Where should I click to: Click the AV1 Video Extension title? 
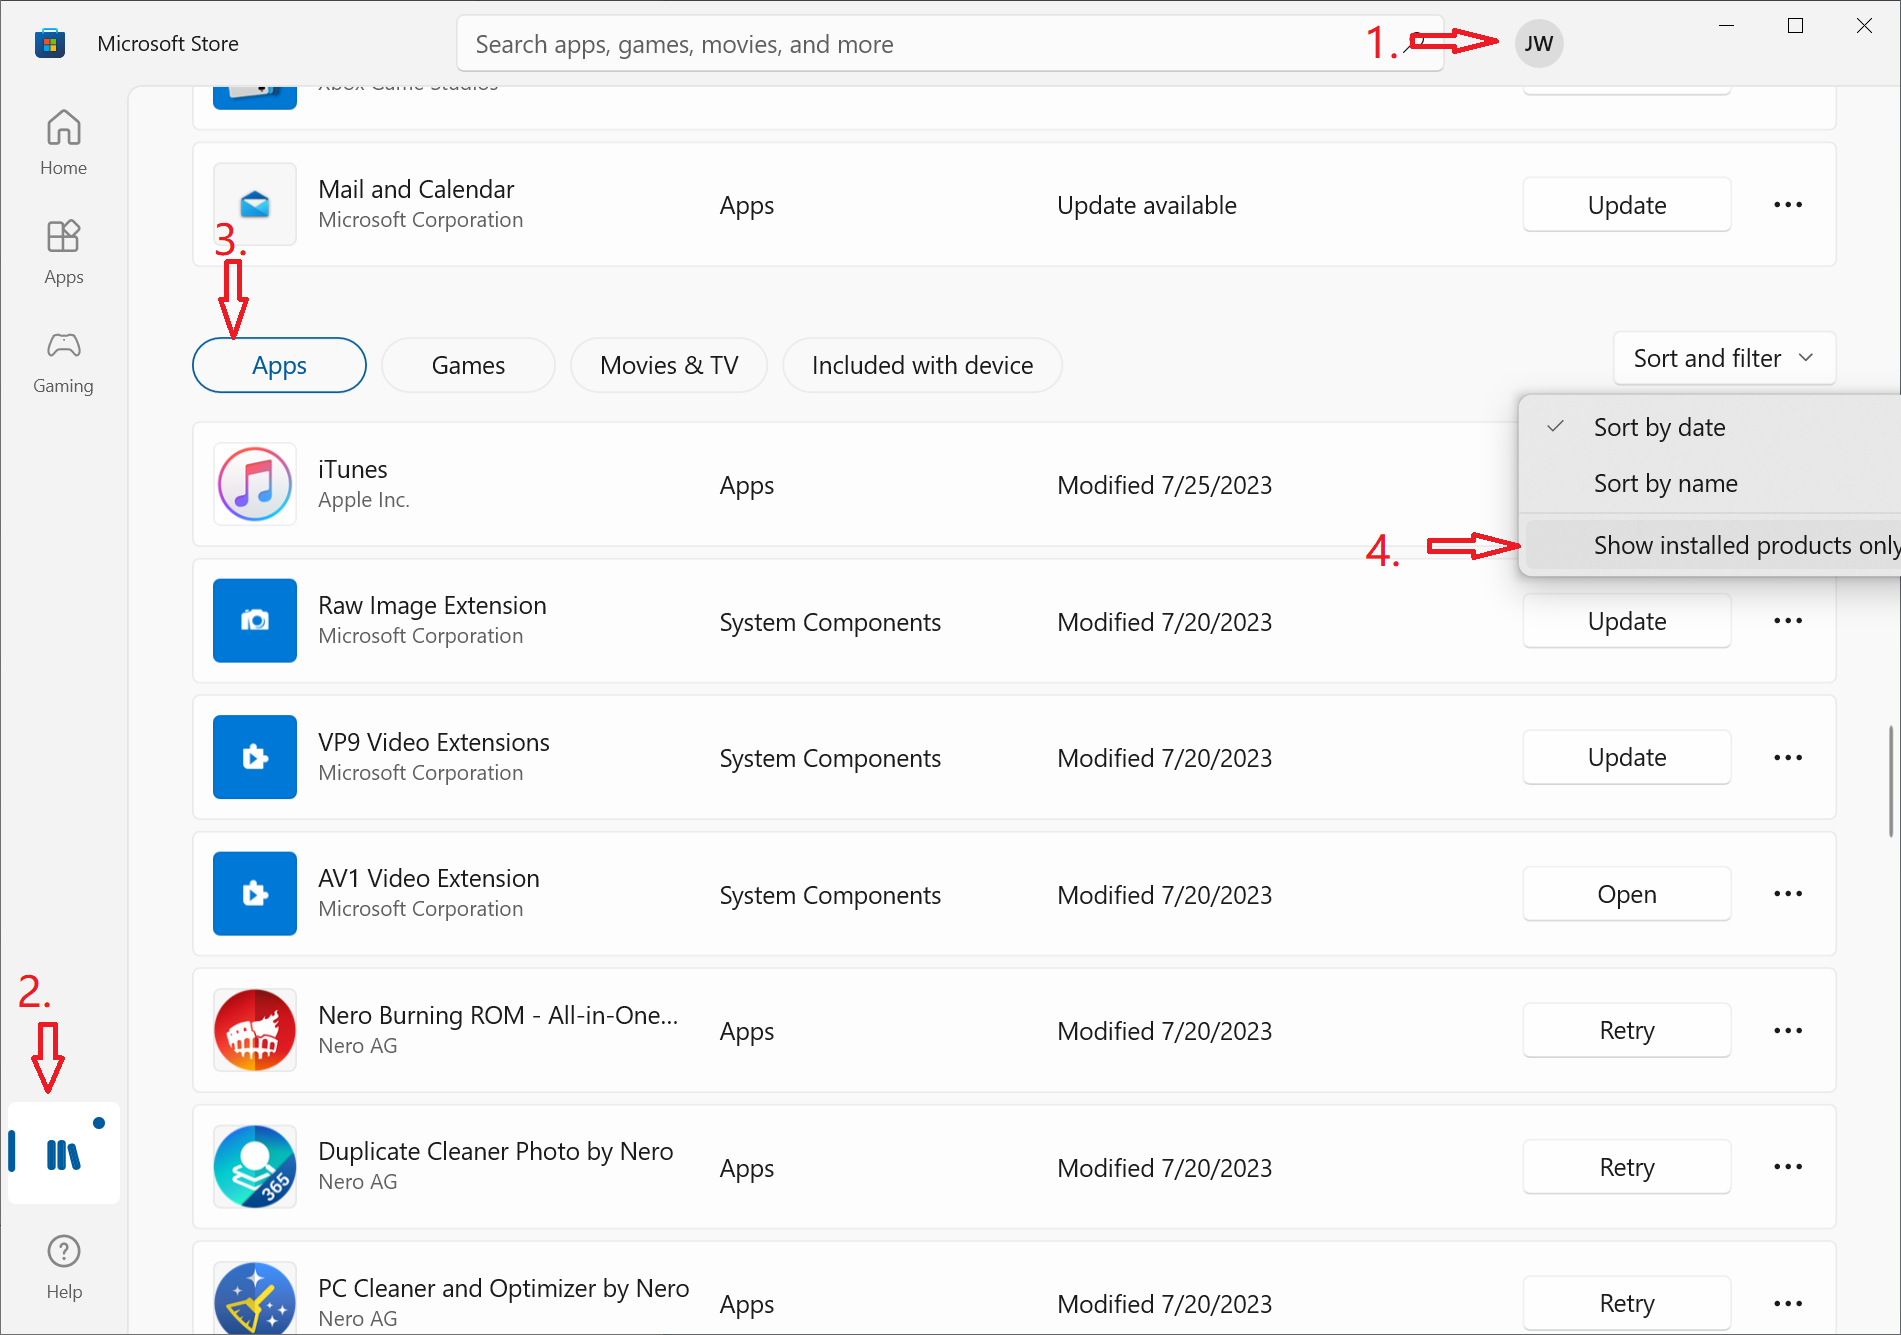point(429,878)
